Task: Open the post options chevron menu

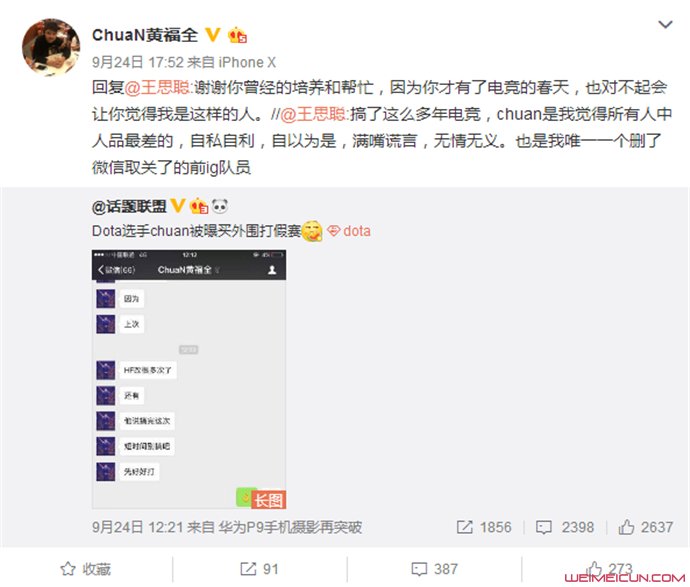Action: tap(665, 25)
